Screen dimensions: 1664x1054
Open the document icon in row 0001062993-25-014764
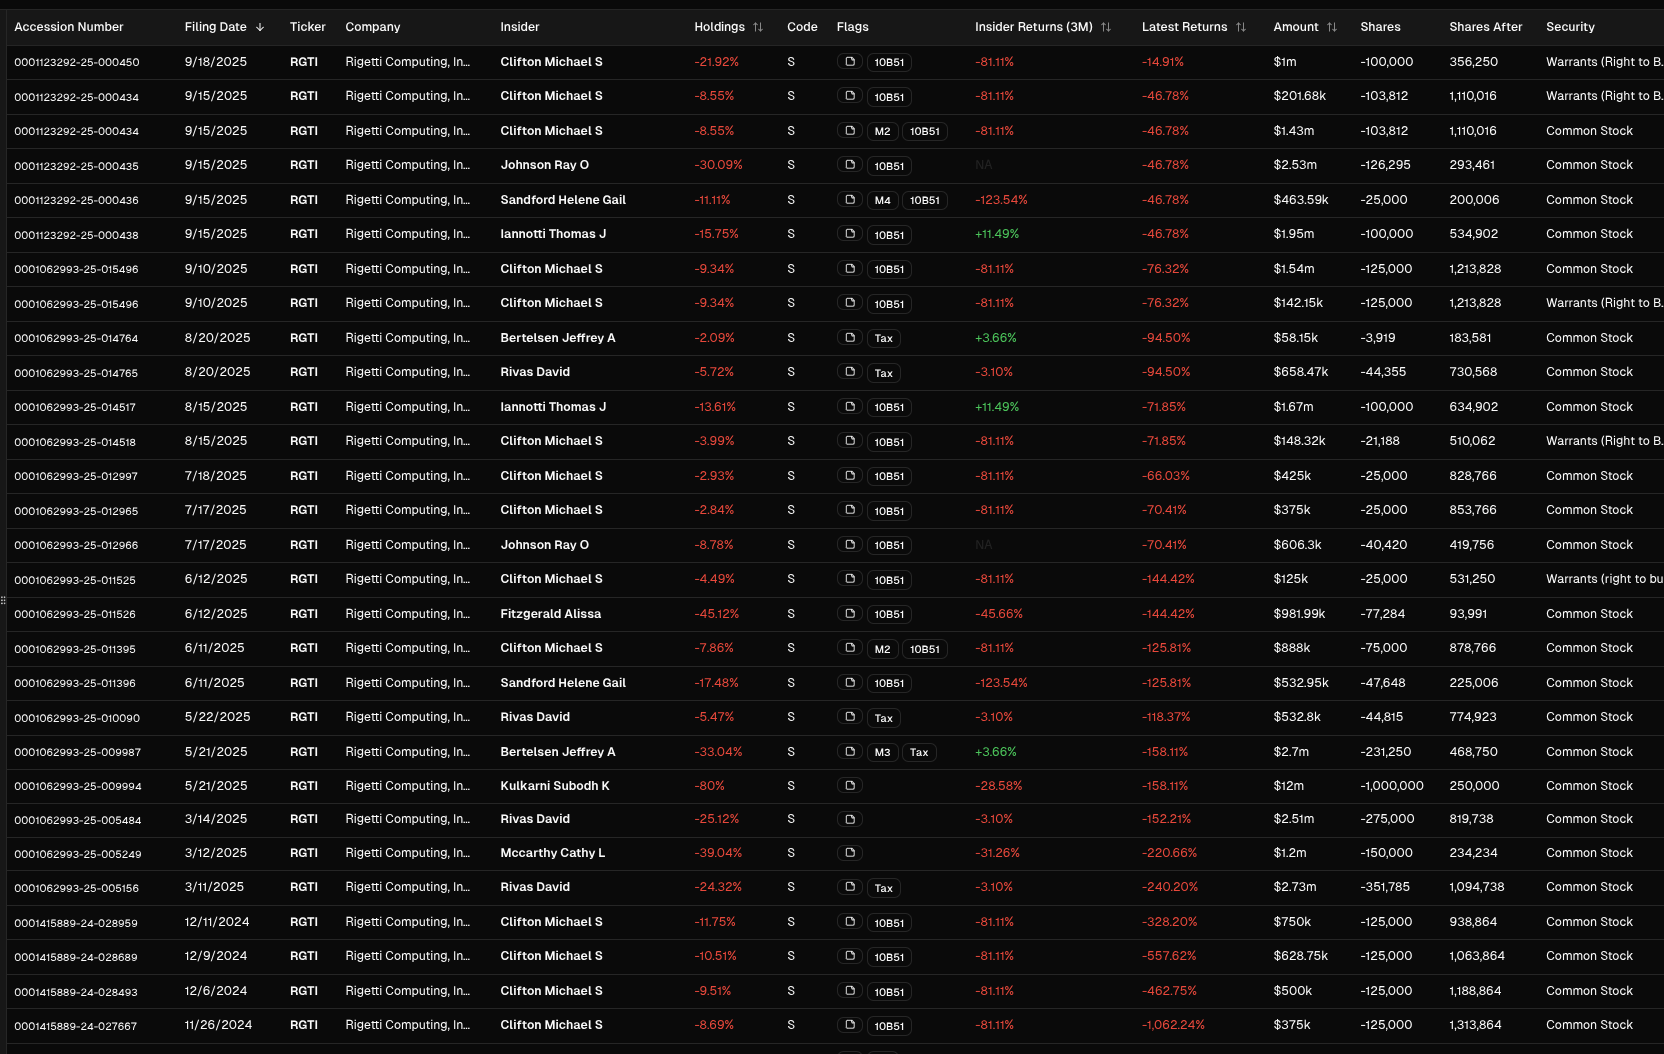849,338
